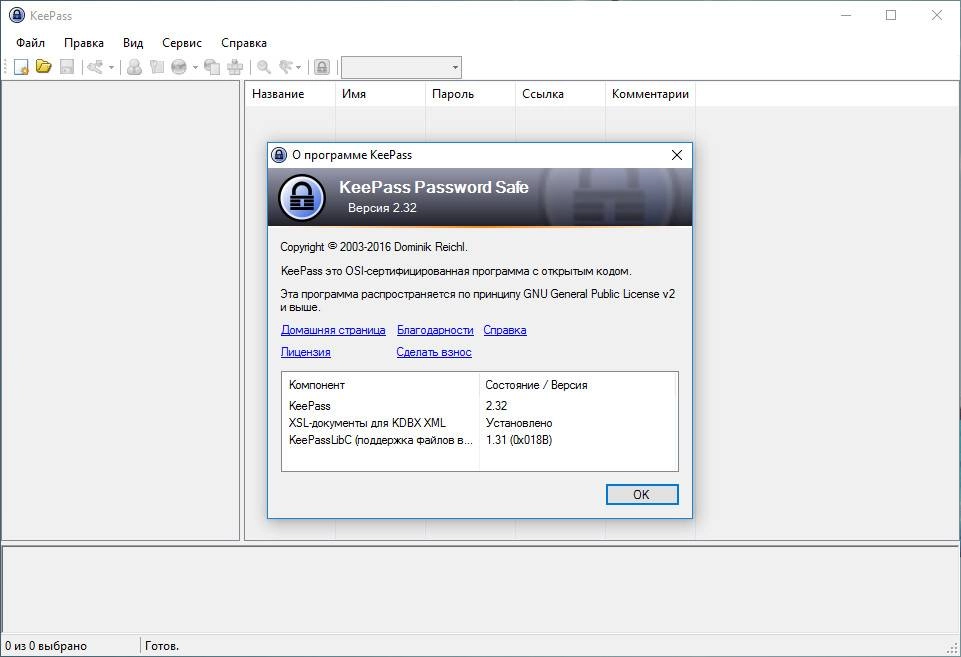961x657 pixels.
Task: Open the Сервис menu
Action: [x=181, y=43]
